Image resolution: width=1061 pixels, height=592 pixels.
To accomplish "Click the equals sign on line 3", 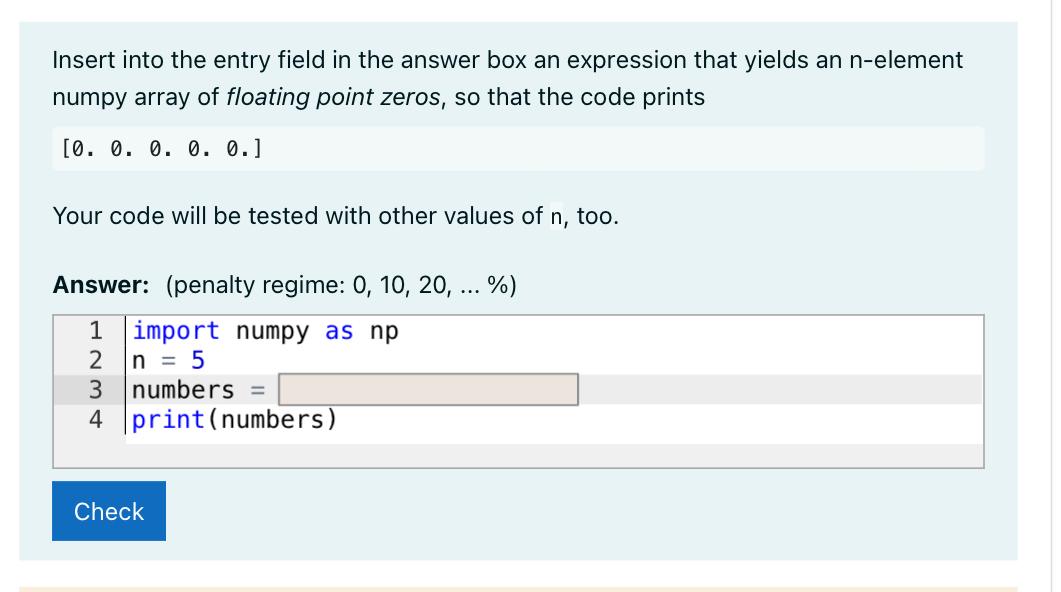I will click(x=258, y=390).
